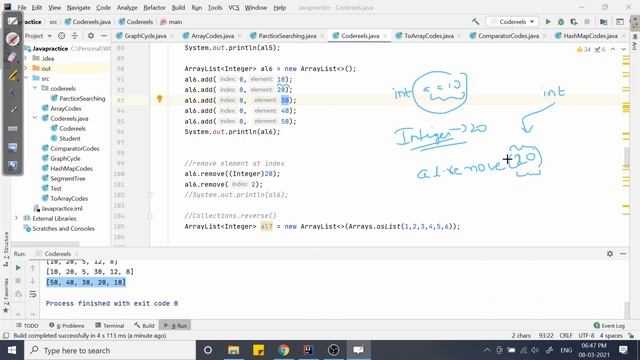Click the Collapse All icon in Project panel
Viewport: 640px width, 360px height.
pyautogui.click(x=75, y=36)
